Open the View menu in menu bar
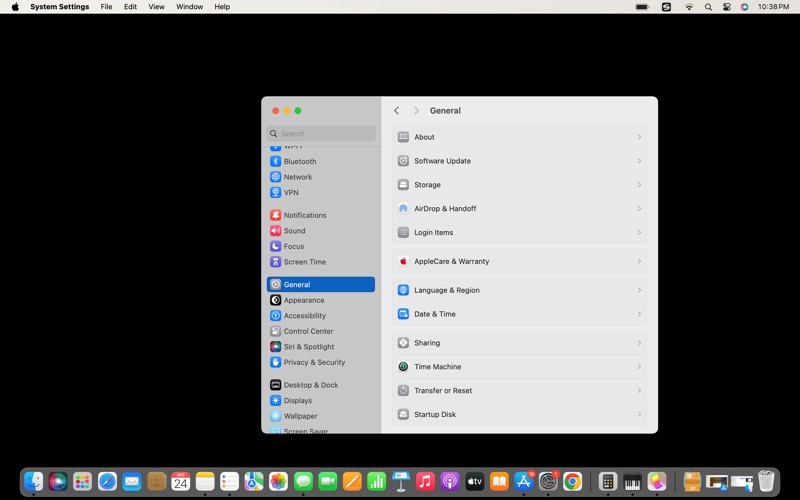Image resolution: width=800 pixels, height=500 pixels. [156, 7]
